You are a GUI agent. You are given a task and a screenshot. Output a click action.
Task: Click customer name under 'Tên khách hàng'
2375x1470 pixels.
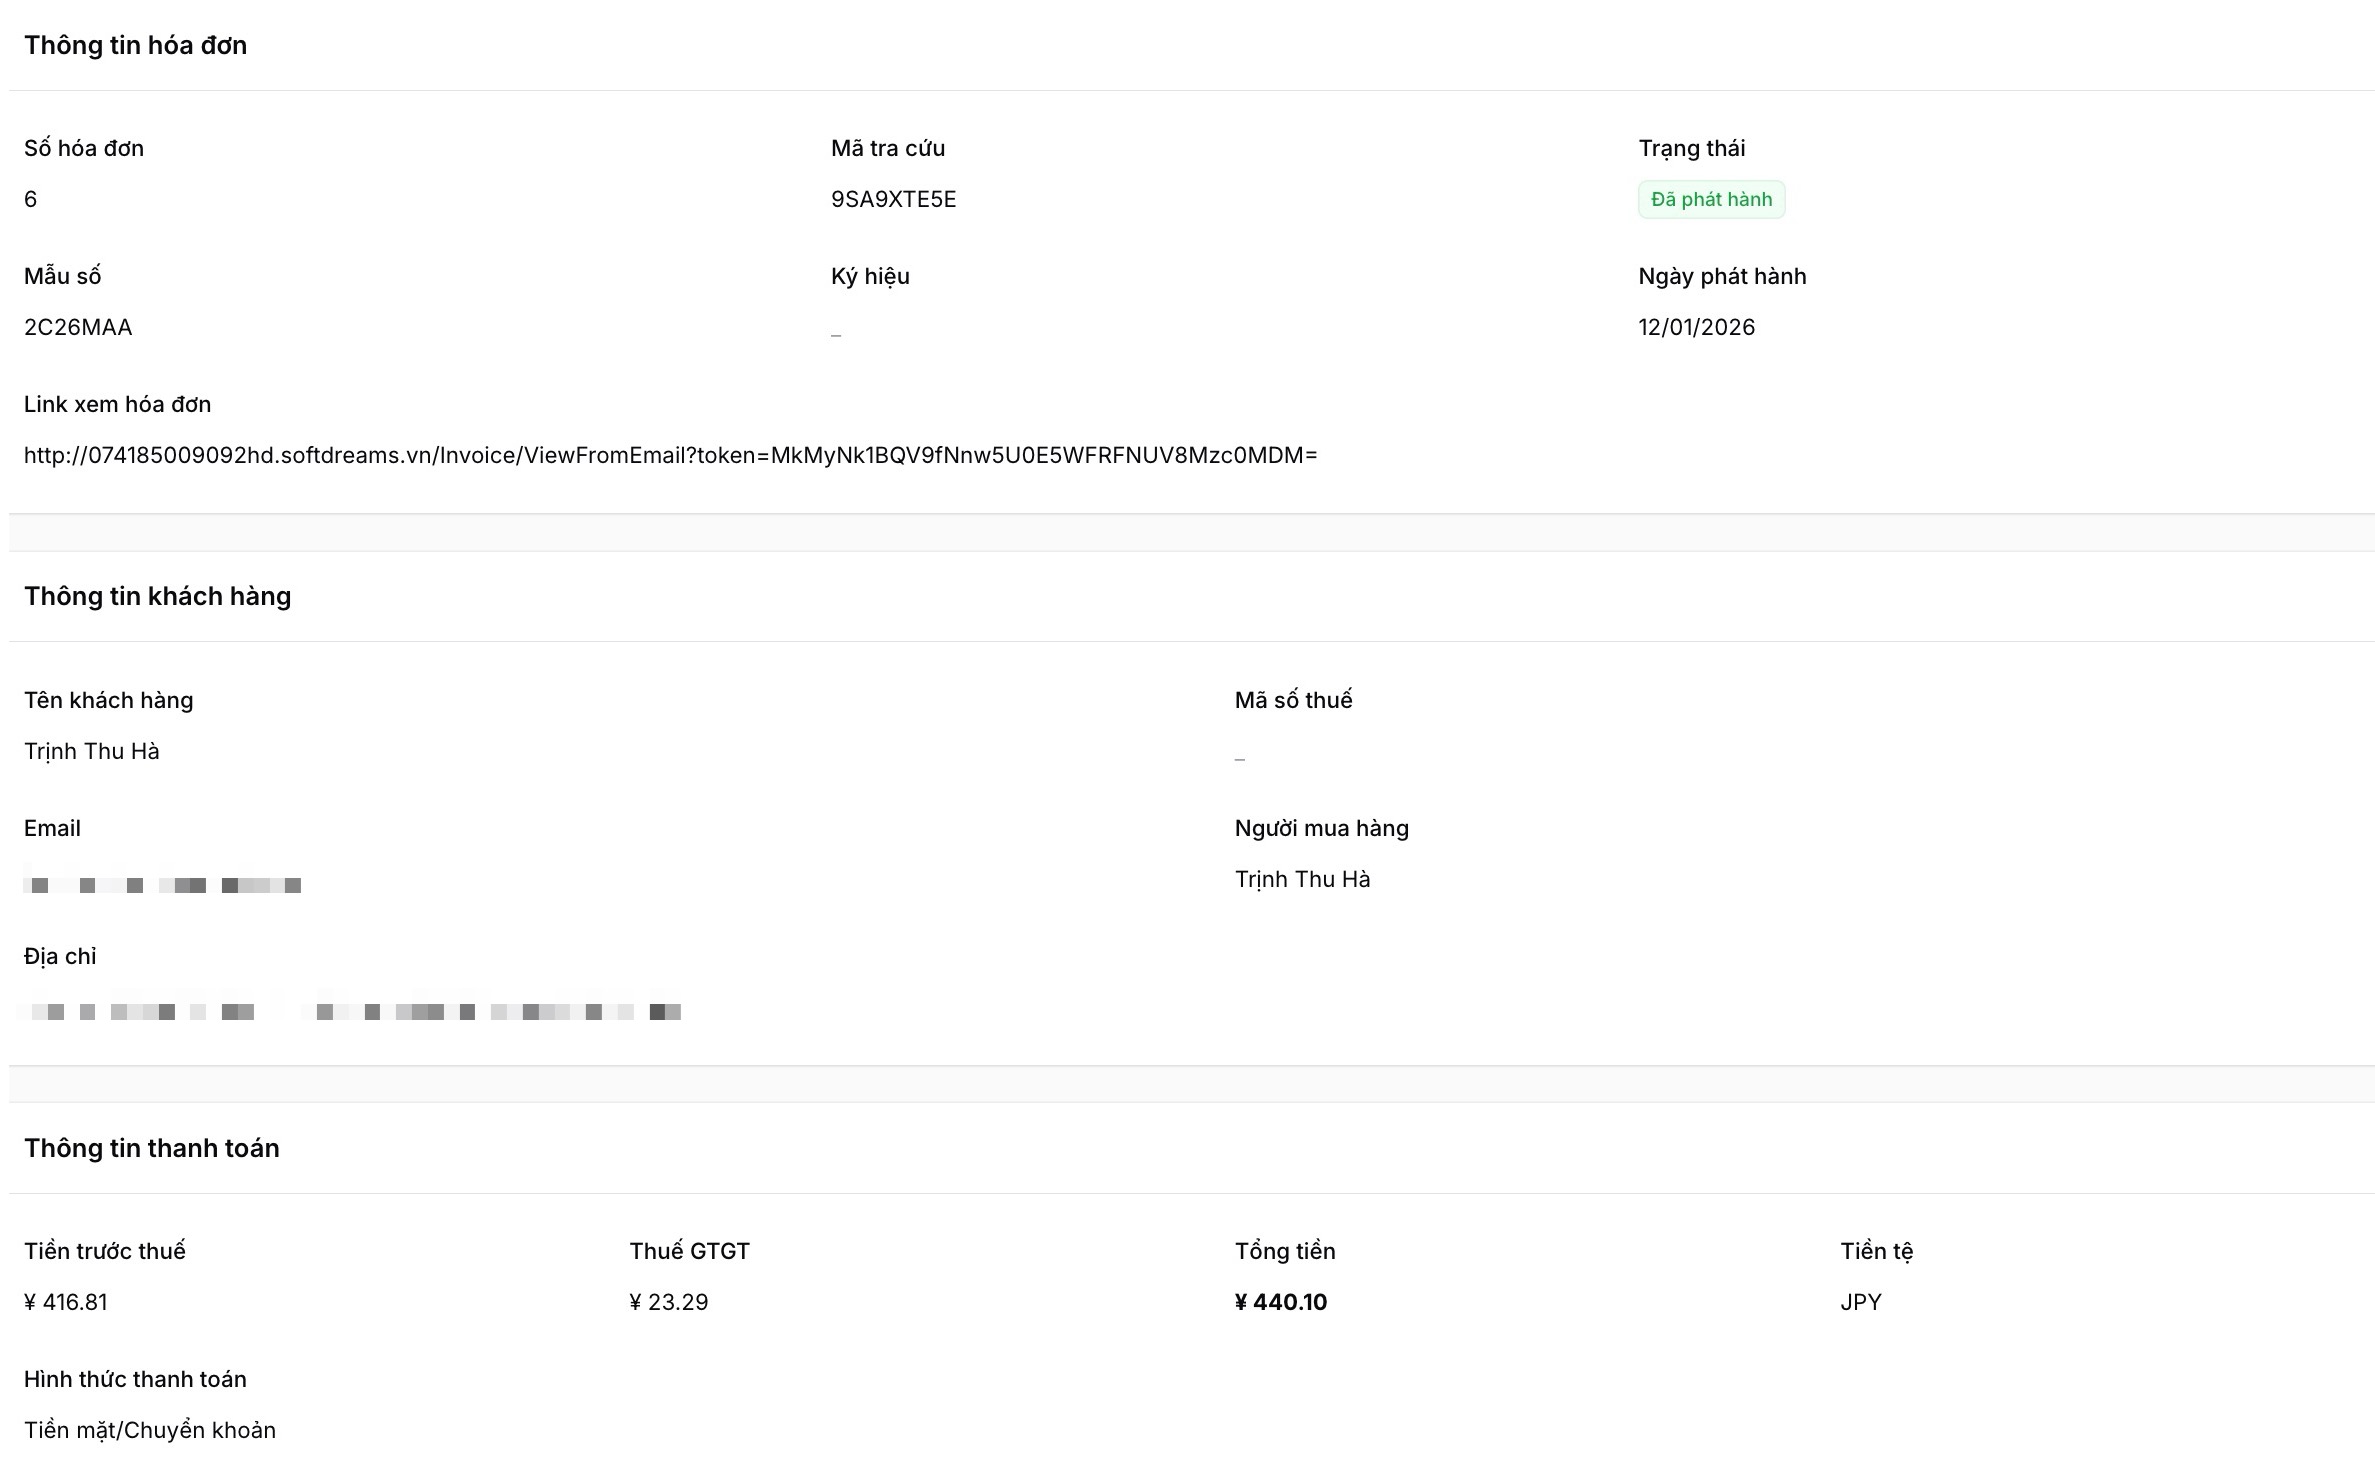[92, 752]
